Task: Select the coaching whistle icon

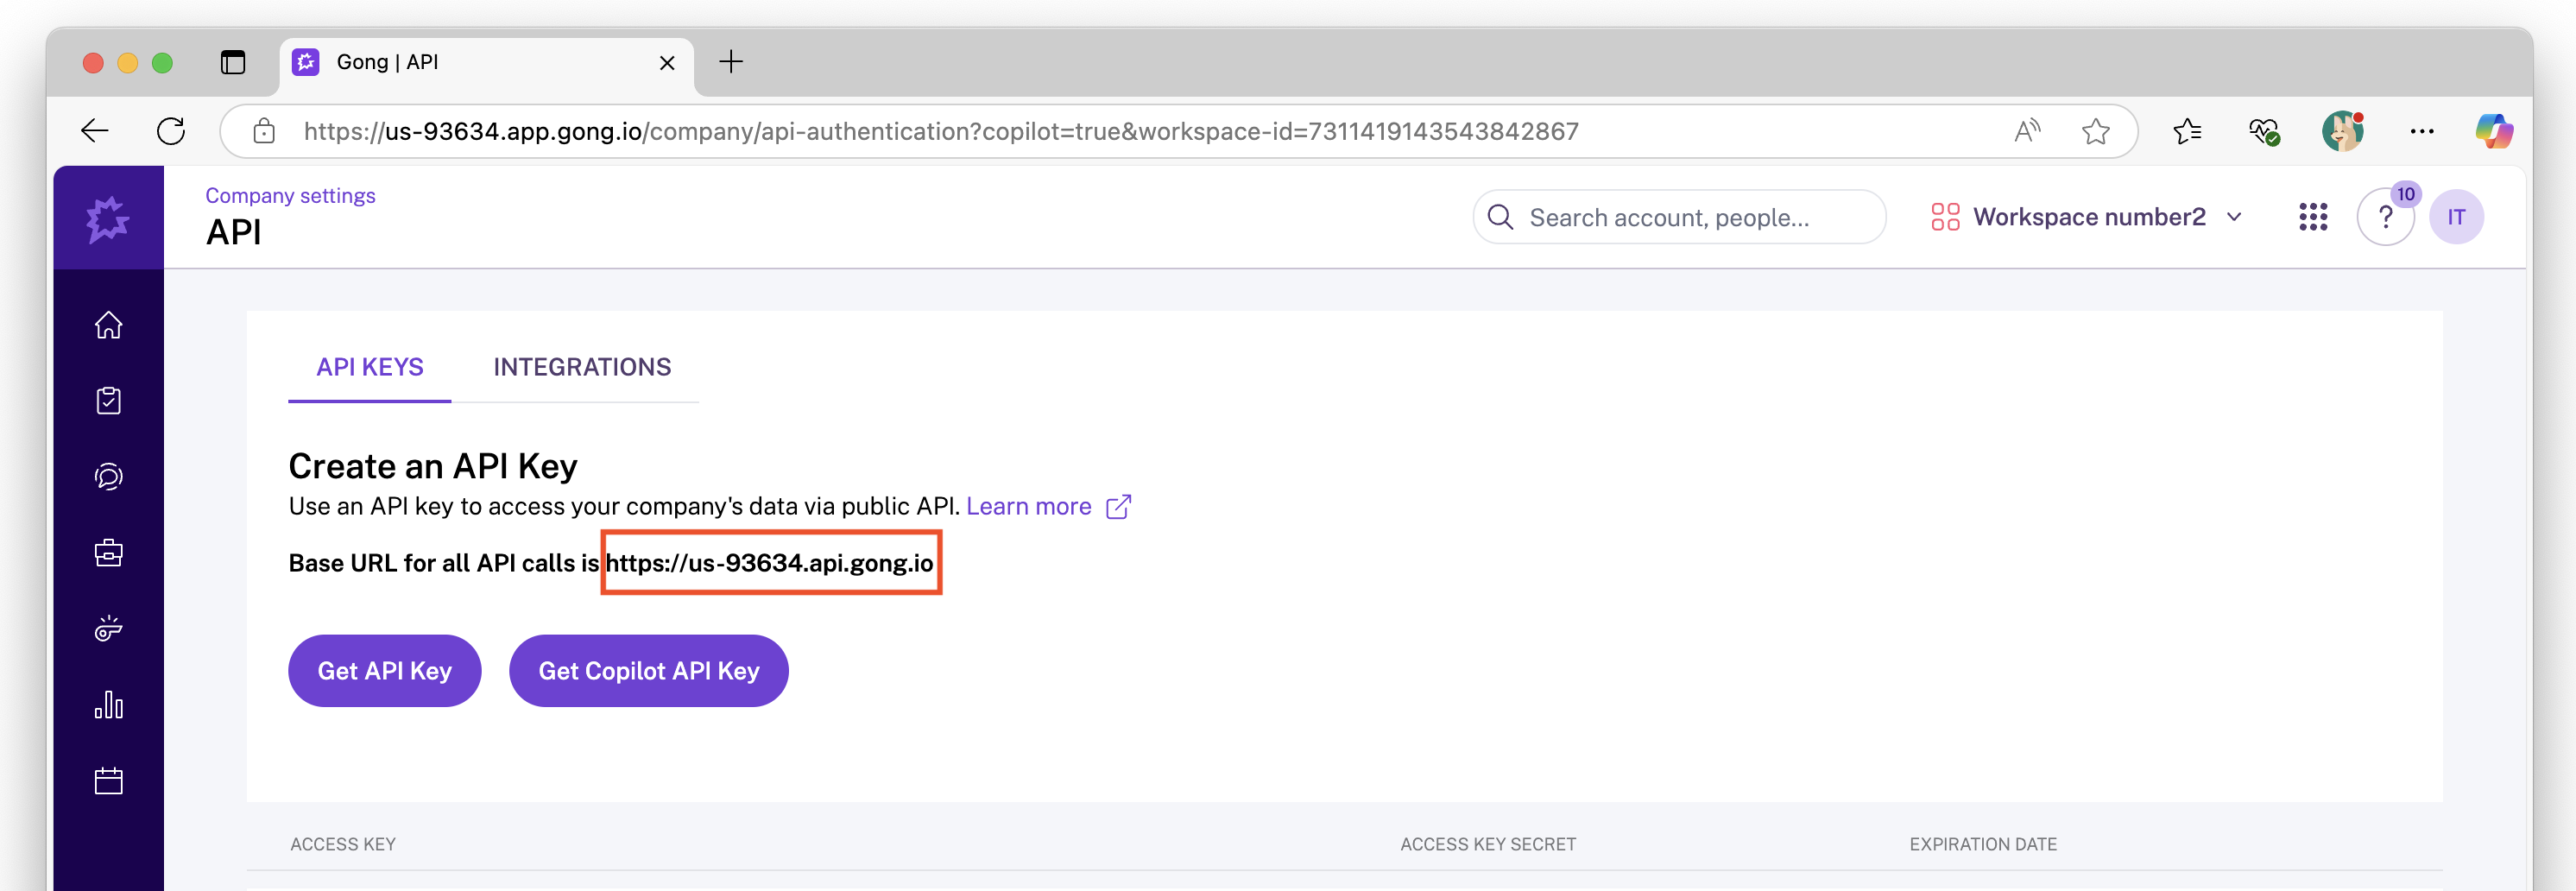Action: [108, 629]
